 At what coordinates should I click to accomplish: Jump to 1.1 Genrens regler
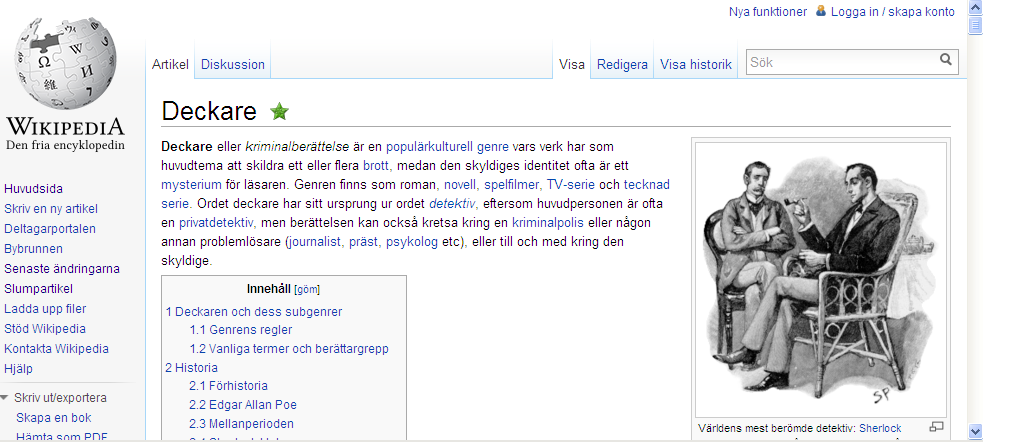[x=241, y=330]
